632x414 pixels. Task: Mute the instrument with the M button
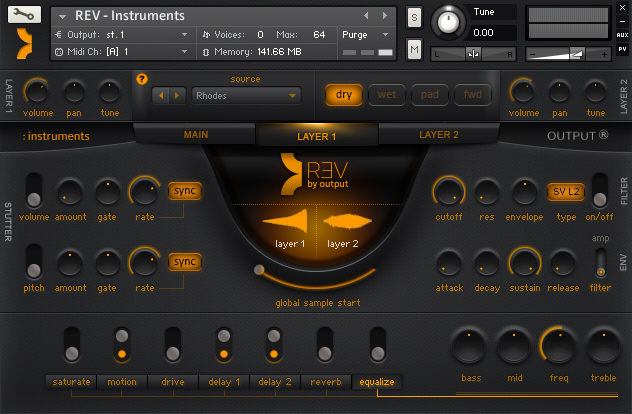coord(414,50)
